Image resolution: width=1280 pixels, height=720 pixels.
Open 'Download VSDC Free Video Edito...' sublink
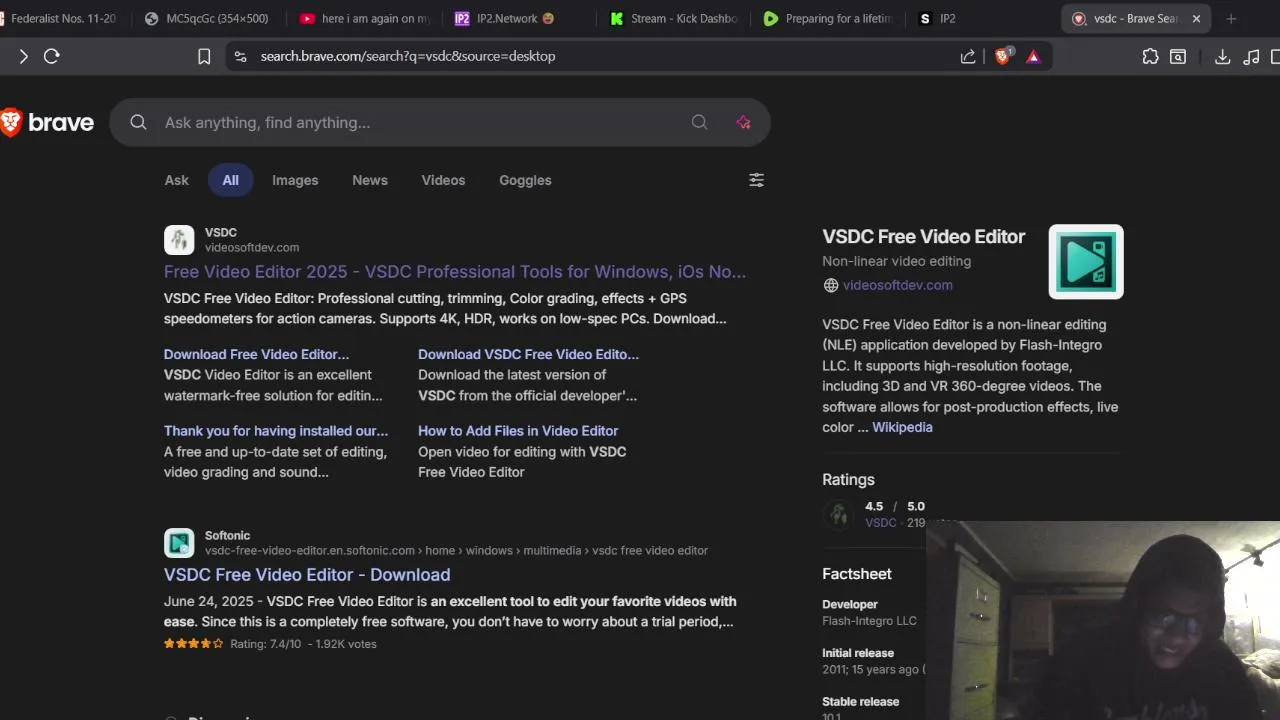point(528,354)
